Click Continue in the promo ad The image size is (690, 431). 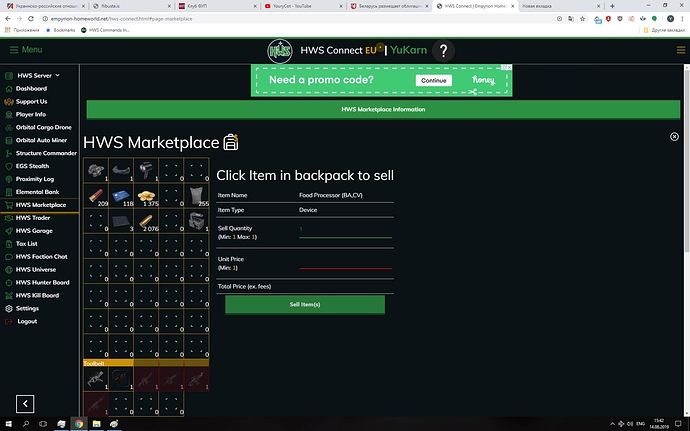pyautogui.click(x=433, y=81)
